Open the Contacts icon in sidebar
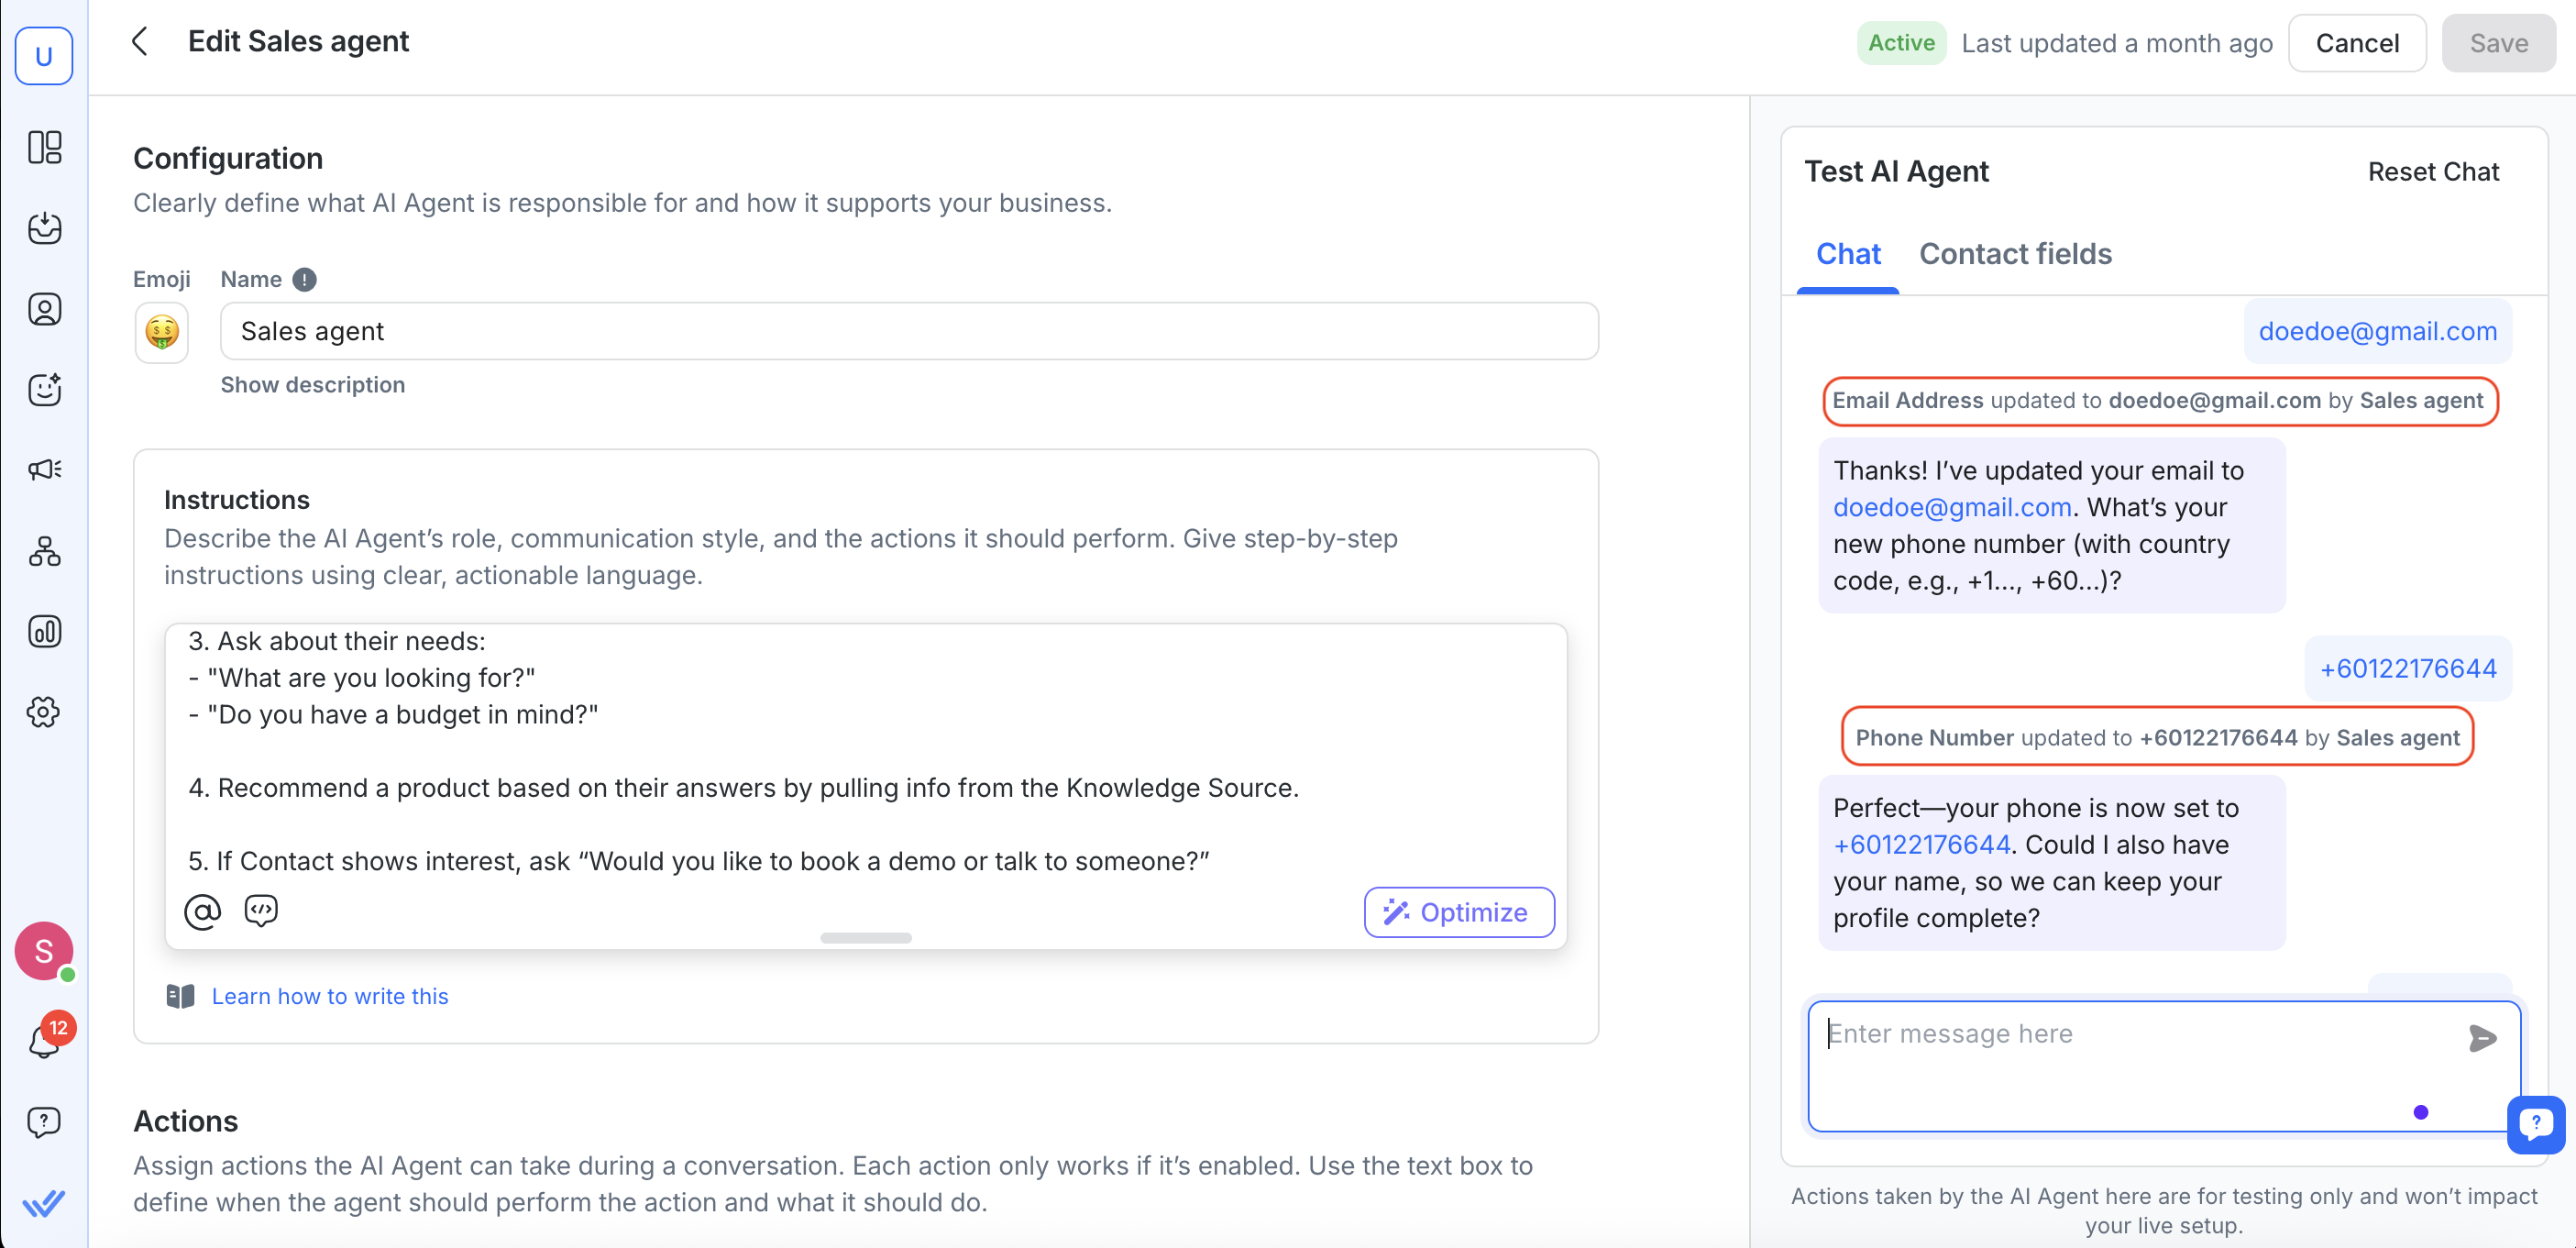Image resolution: width=2576 pixels, height=1248 pixels. coord(44,309)
